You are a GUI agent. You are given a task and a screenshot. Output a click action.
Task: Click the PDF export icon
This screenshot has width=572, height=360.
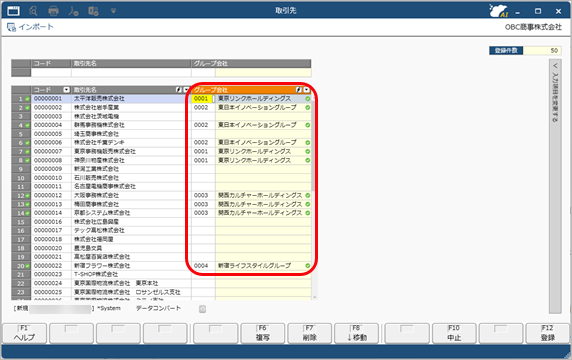tap(73, 11)
